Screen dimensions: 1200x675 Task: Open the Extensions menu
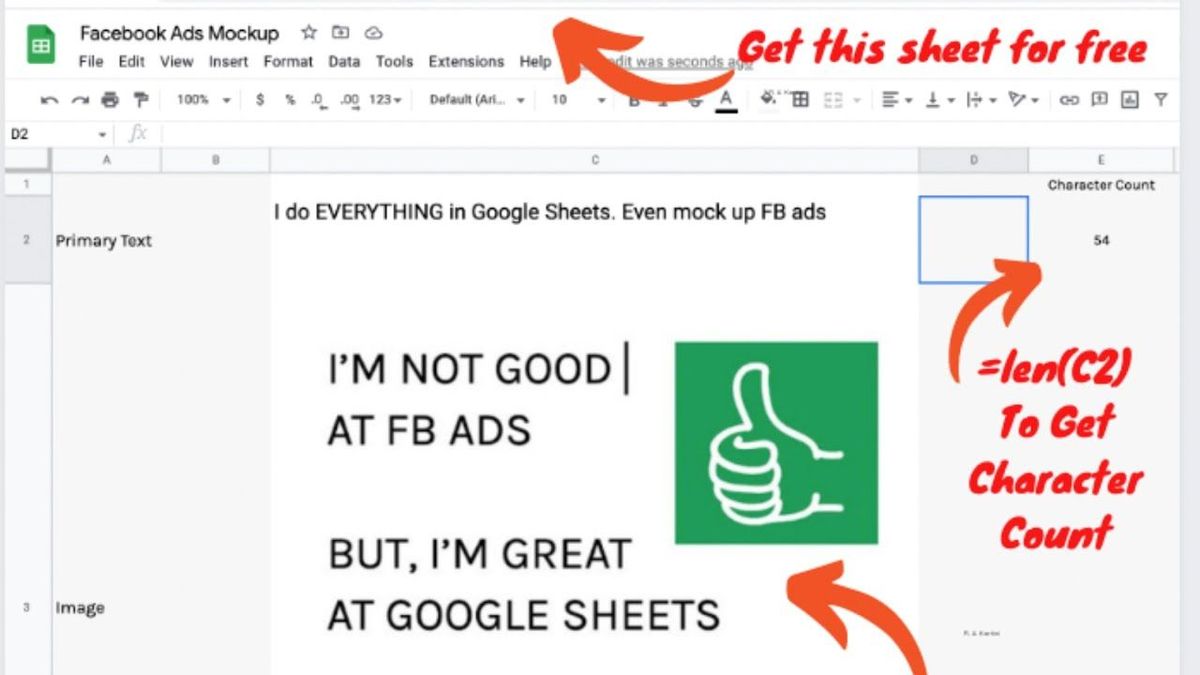[x=466, y=61]
